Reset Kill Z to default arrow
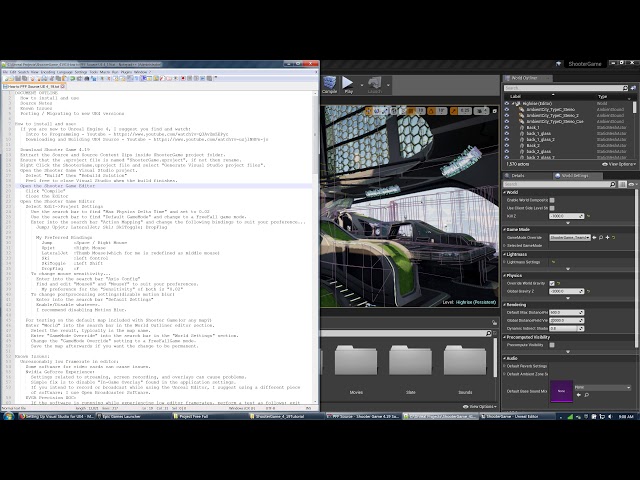640x480 pixels. [x=589, y=216]
